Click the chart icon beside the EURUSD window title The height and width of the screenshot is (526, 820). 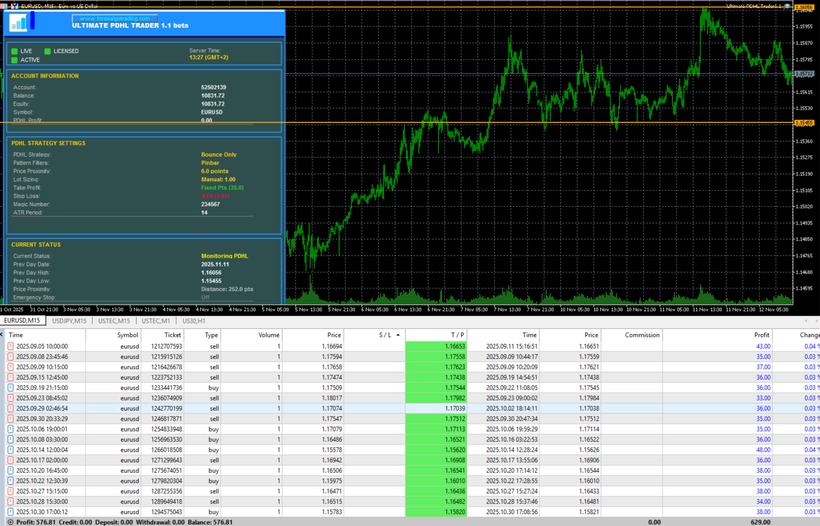(14, 6)
